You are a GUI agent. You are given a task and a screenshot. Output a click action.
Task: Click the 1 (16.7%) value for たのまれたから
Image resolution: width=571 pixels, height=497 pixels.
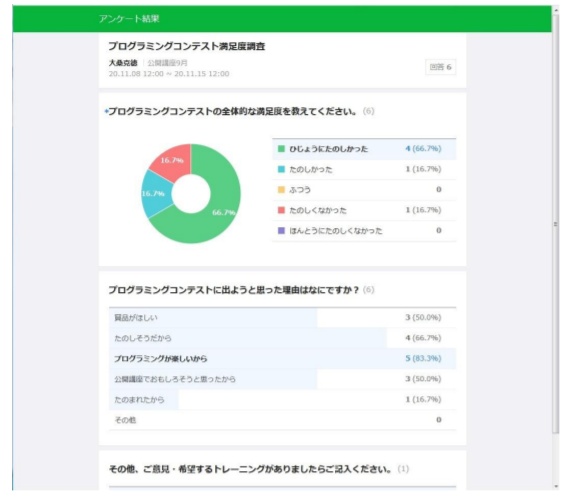(x=423, y=399)
